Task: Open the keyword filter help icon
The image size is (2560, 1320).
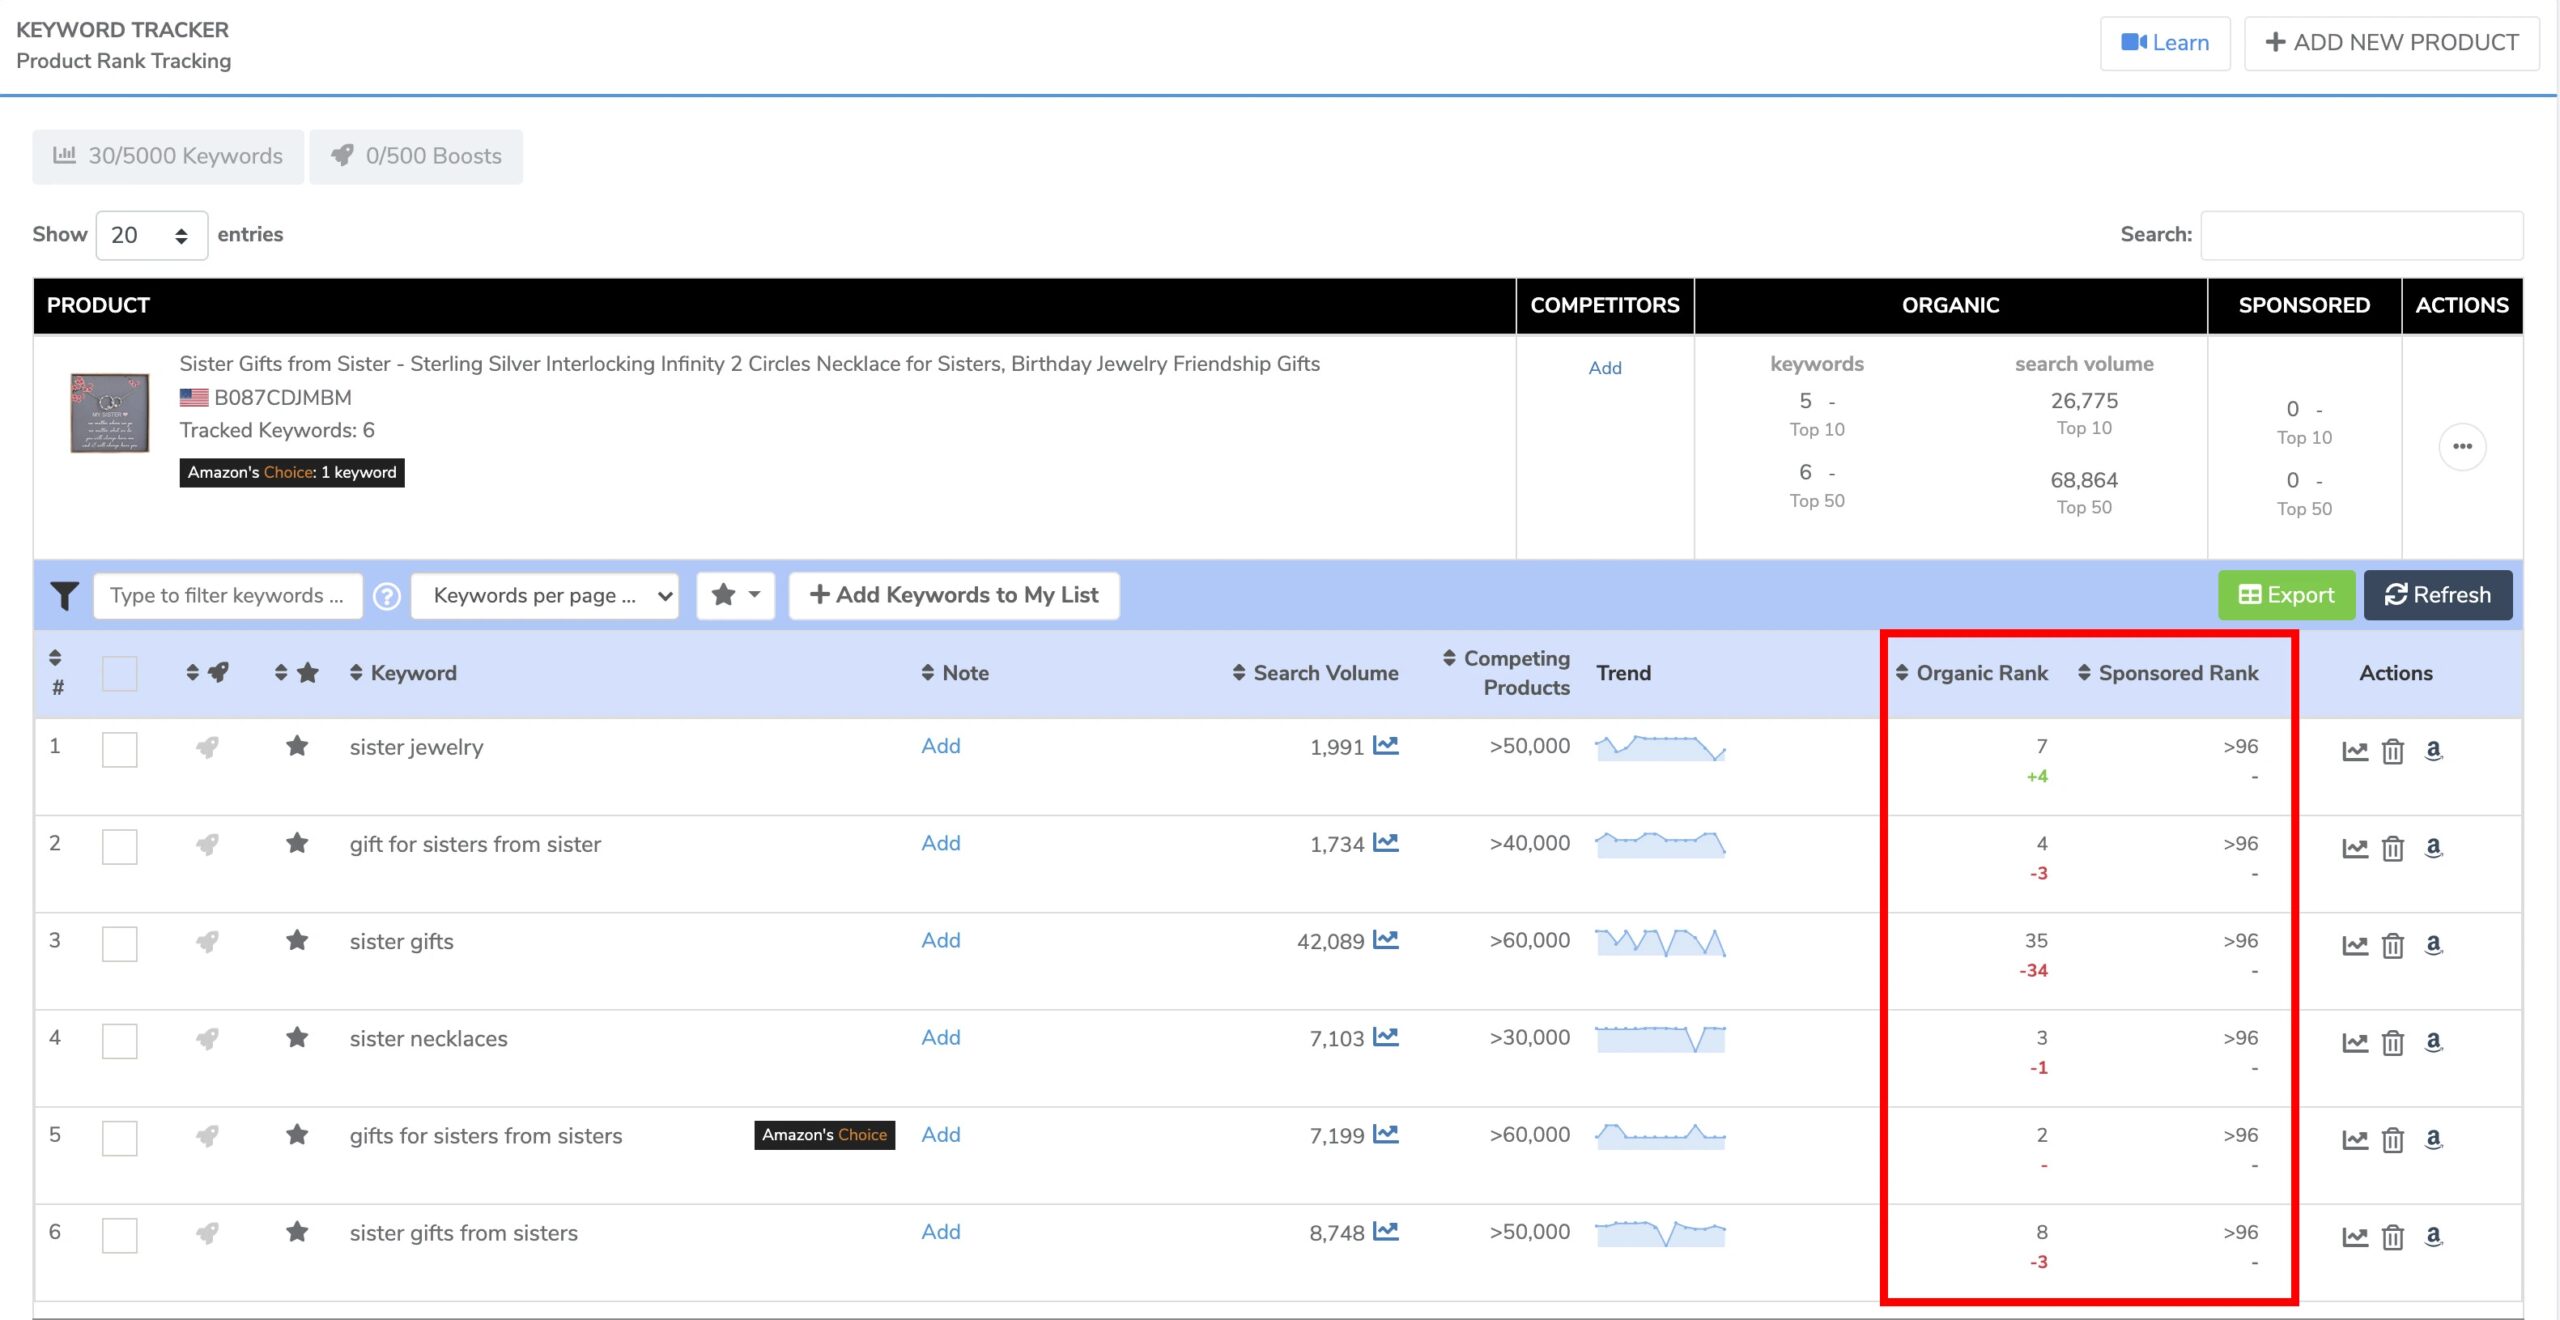Action: (387, 596)
